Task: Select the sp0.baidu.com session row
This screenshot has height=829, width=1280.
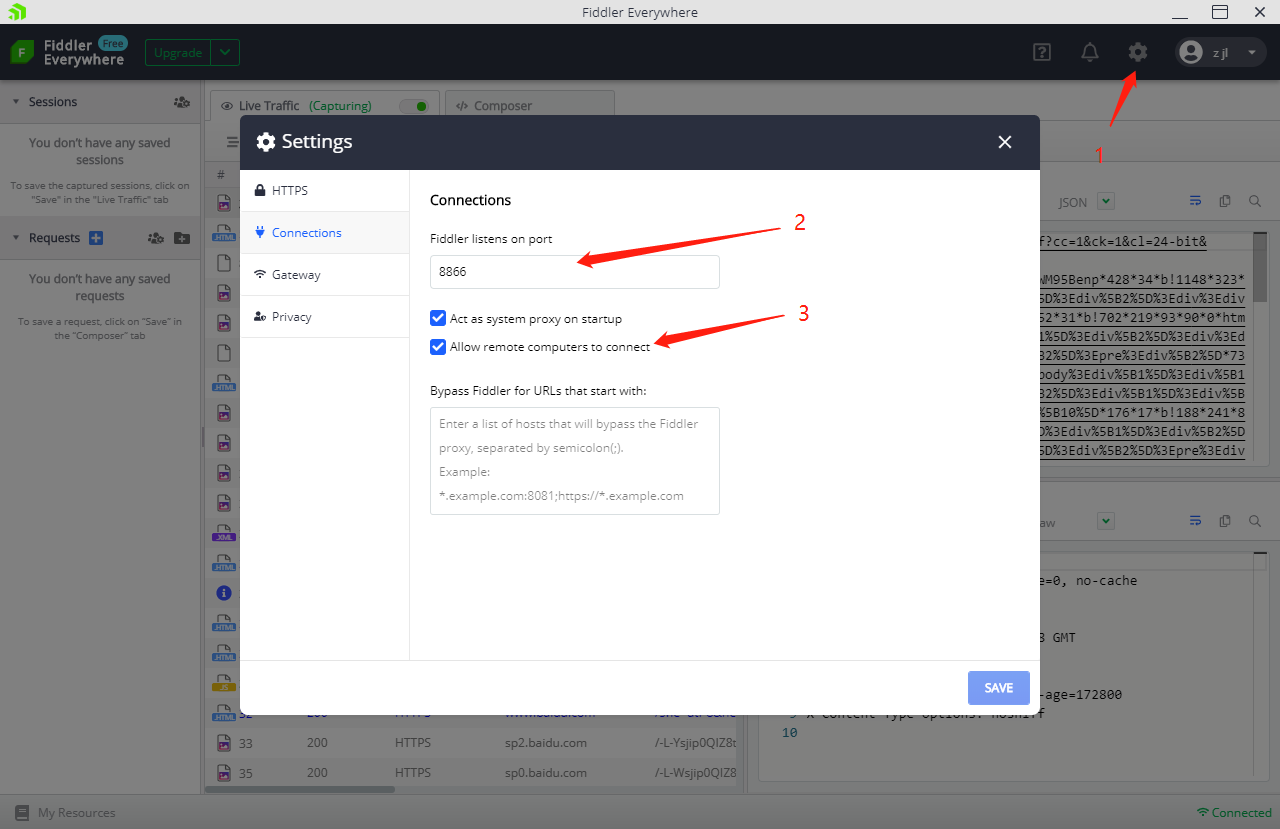Action: pyautogui.click(x=472, y=773)
